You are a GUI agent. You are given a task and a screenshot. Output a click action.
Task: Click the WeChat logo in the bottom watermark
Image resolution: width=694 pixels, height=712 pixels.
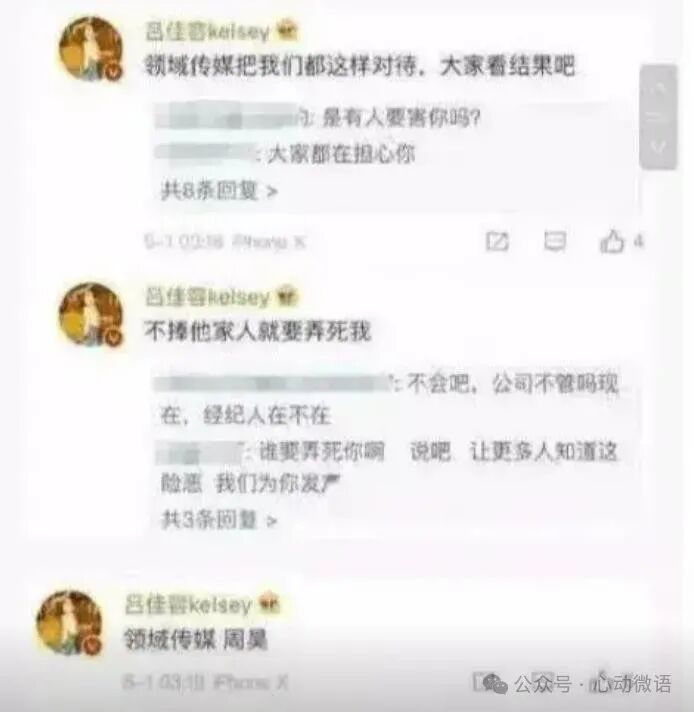494,683
